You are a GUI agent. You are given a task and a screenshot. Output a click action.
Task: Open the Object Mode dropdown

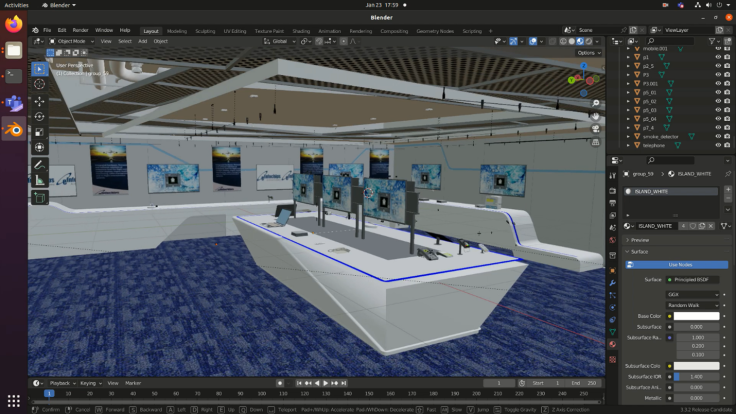coord(70,41)
